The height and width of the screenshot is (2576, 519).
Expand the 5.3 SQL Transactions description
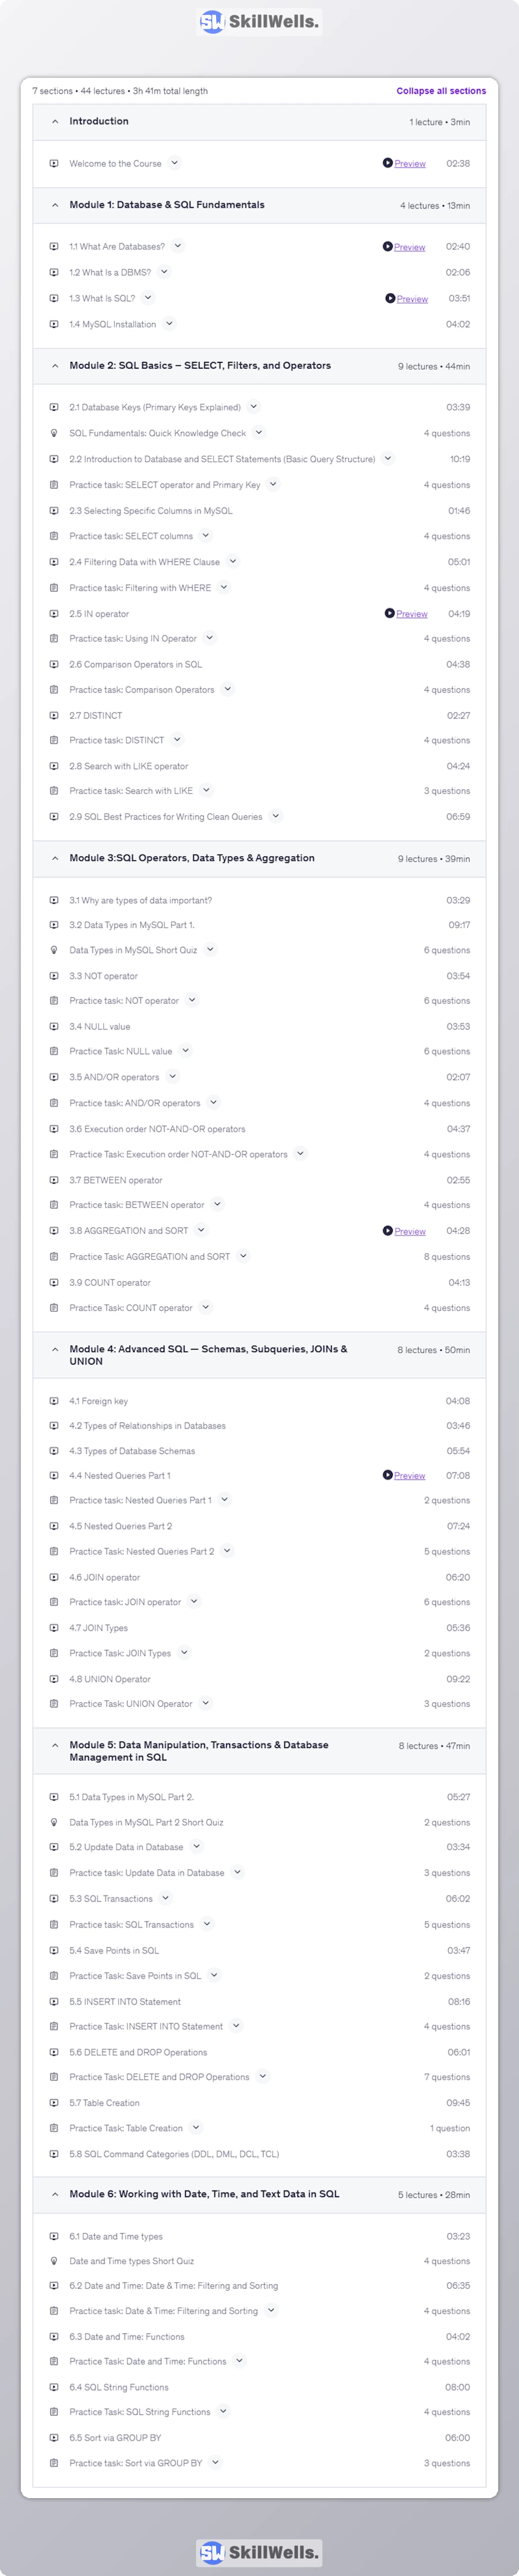[166, 1898]
